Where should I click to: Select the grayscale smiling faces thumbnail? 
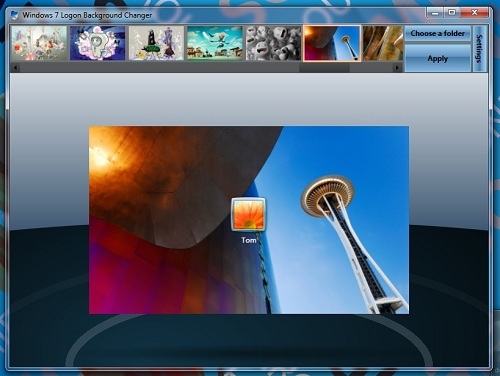pos(273,43)
